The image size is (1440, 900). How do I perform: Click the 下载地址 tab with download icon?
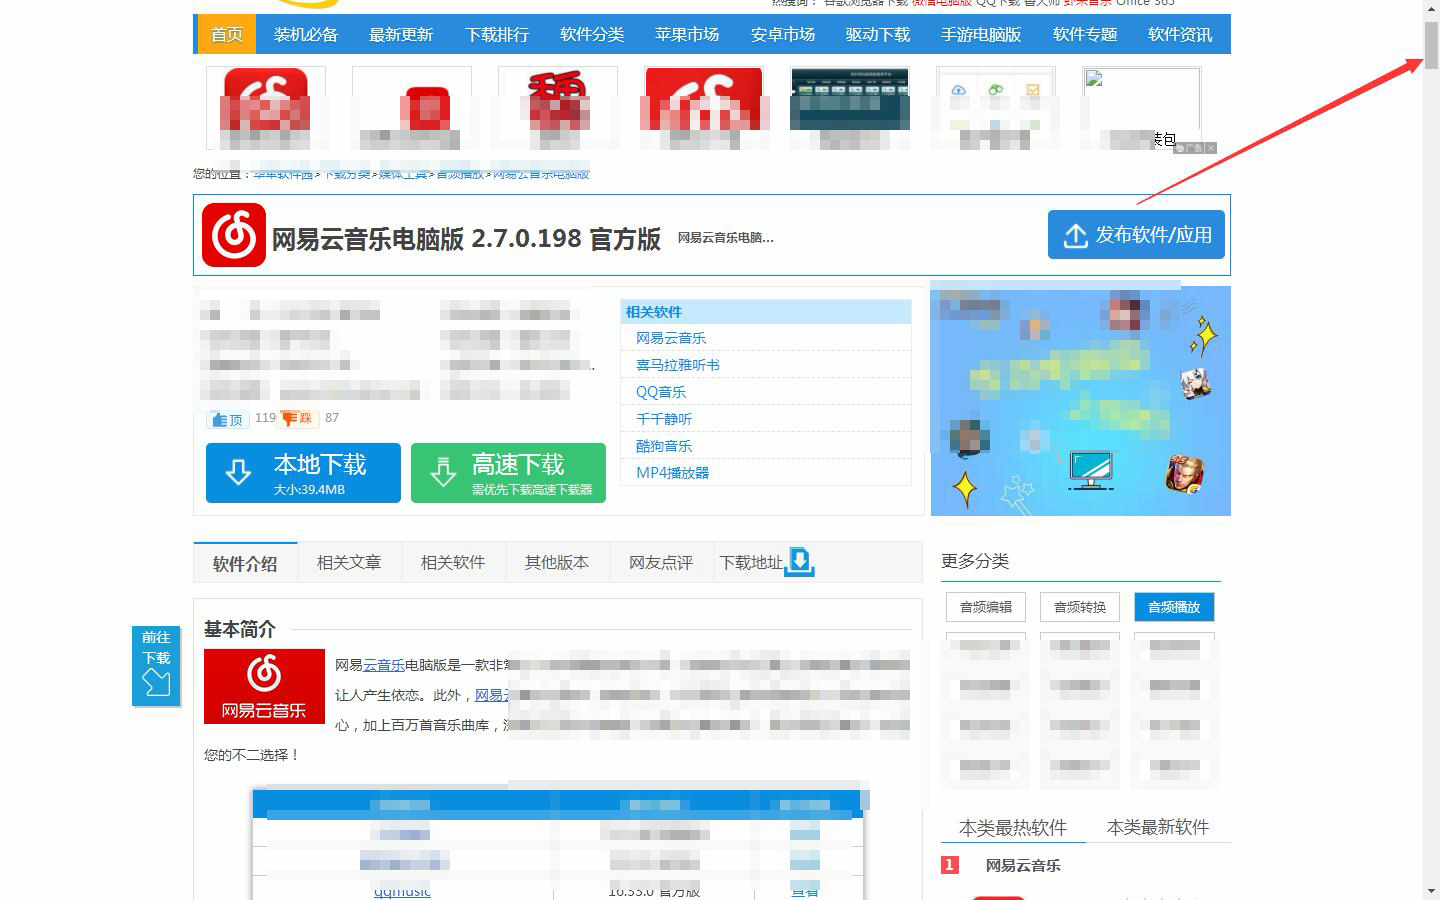(x=767, y=563)
